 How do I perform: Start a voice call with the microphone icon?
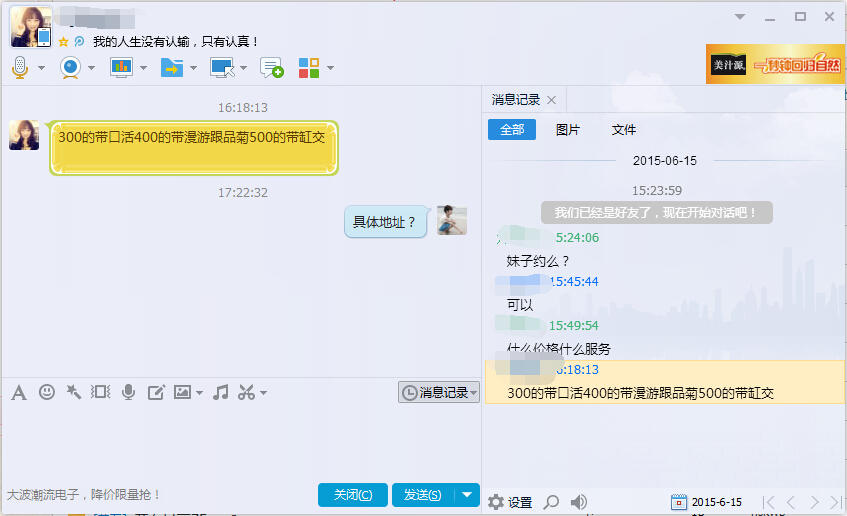point(20,68)
